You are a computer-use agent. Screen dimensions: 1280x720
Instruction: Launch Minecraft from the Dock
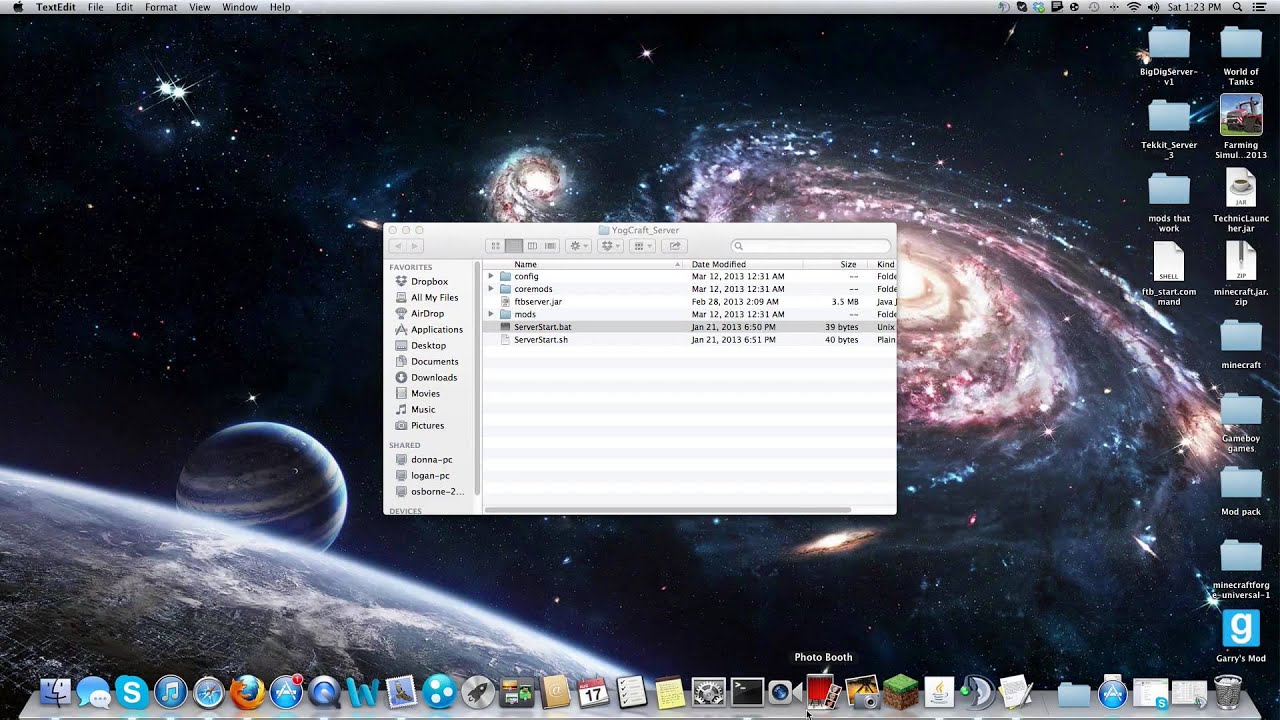900,692
